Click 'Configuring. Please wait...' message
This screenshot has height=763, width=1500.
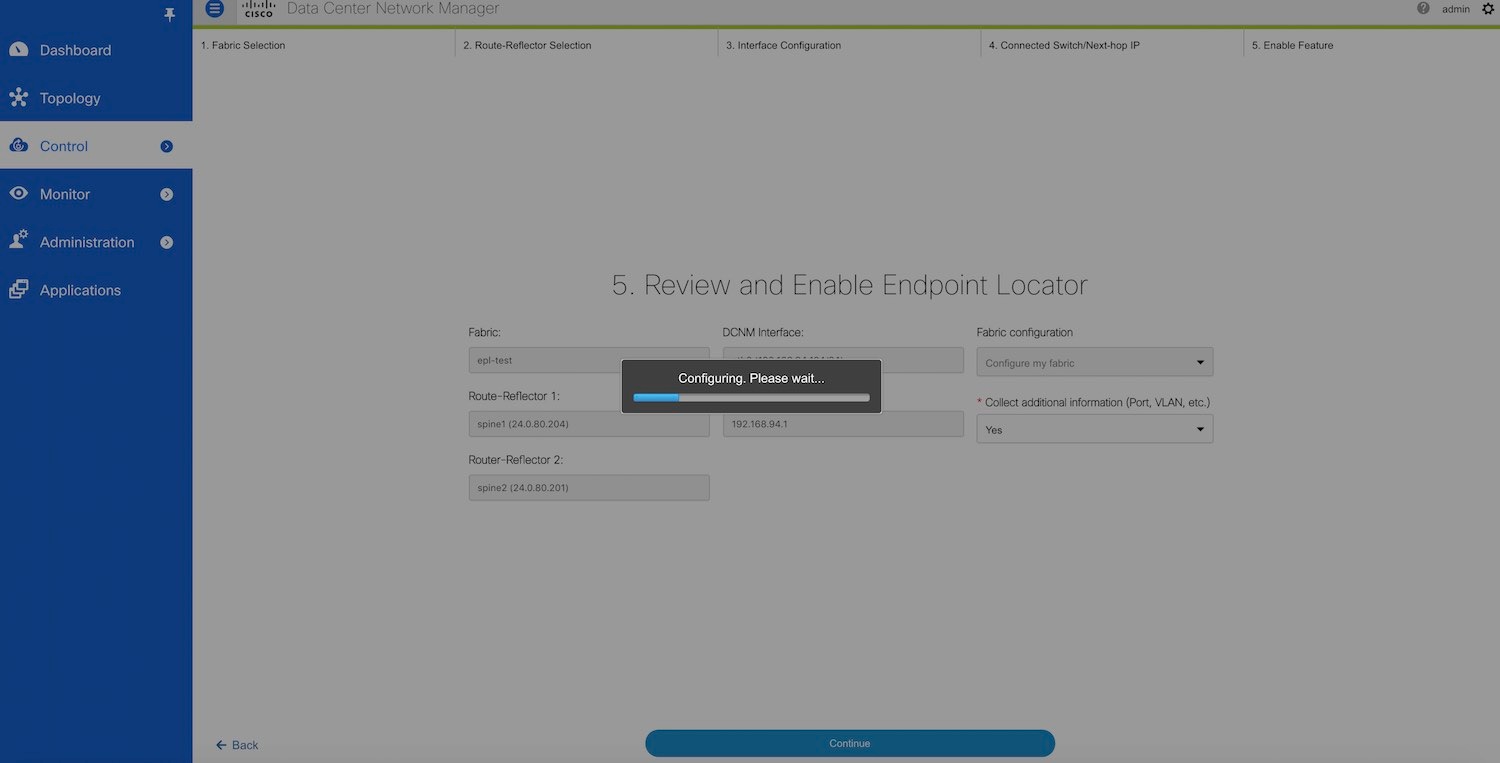click(x=751, y=378)
